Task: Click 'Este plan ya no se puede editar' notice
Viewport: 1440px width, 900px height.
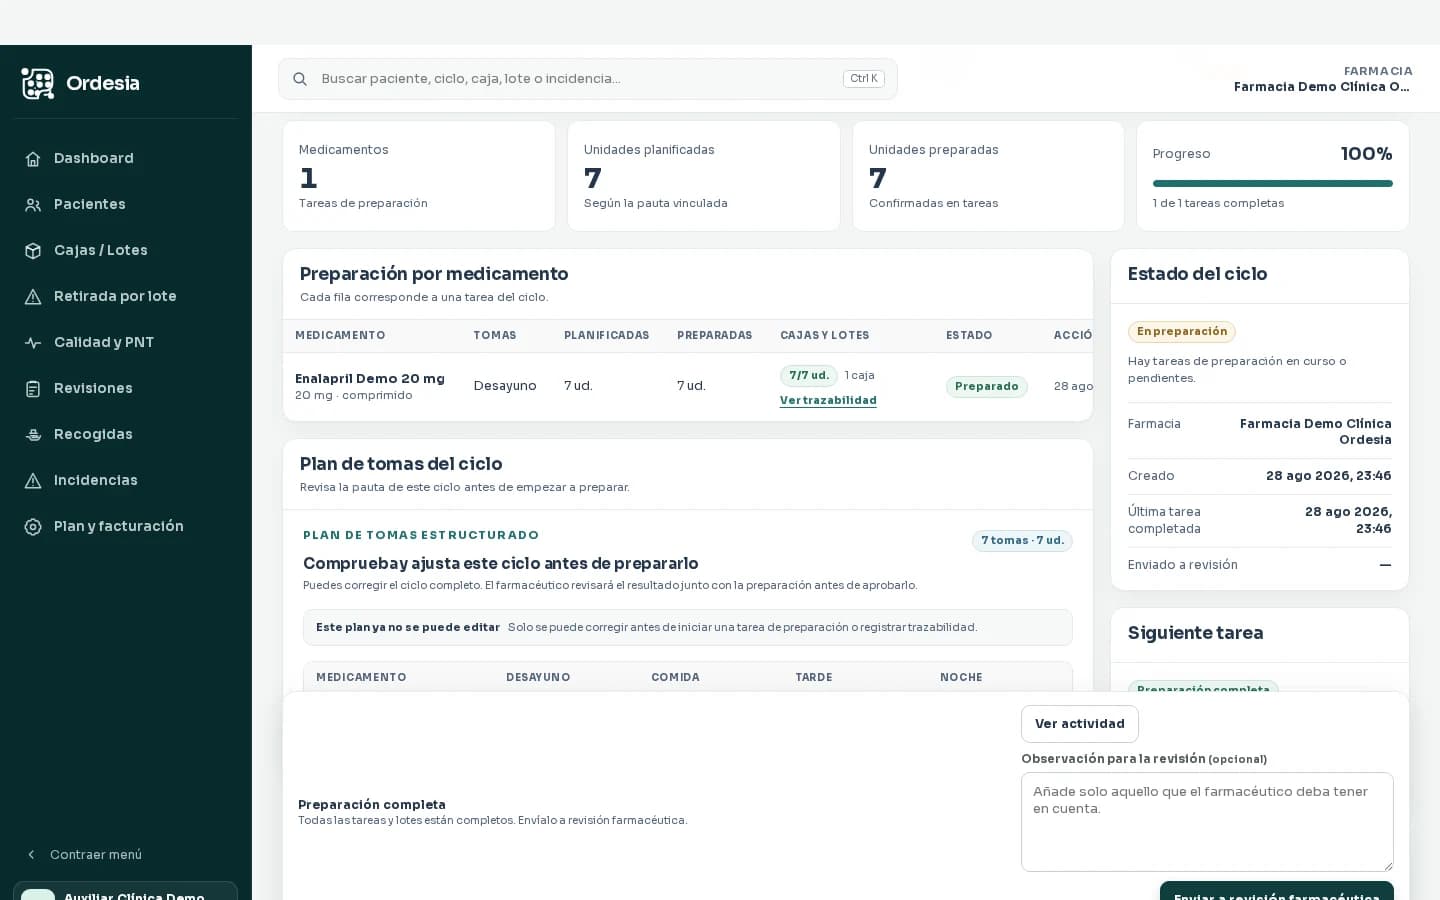Action: pyautogui.click(x=688, y=628)
